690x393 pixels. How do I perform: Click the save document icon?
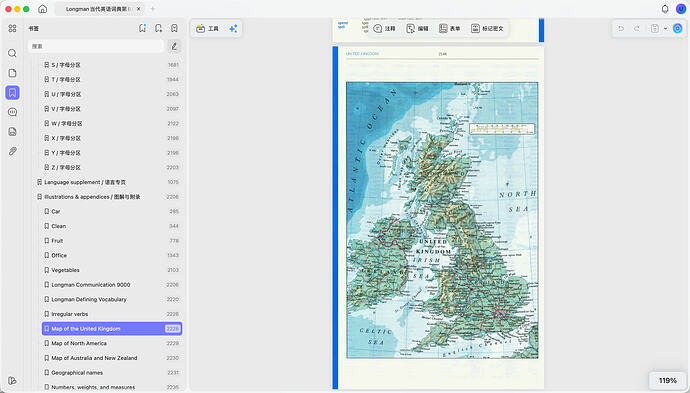tap(655, 29)
